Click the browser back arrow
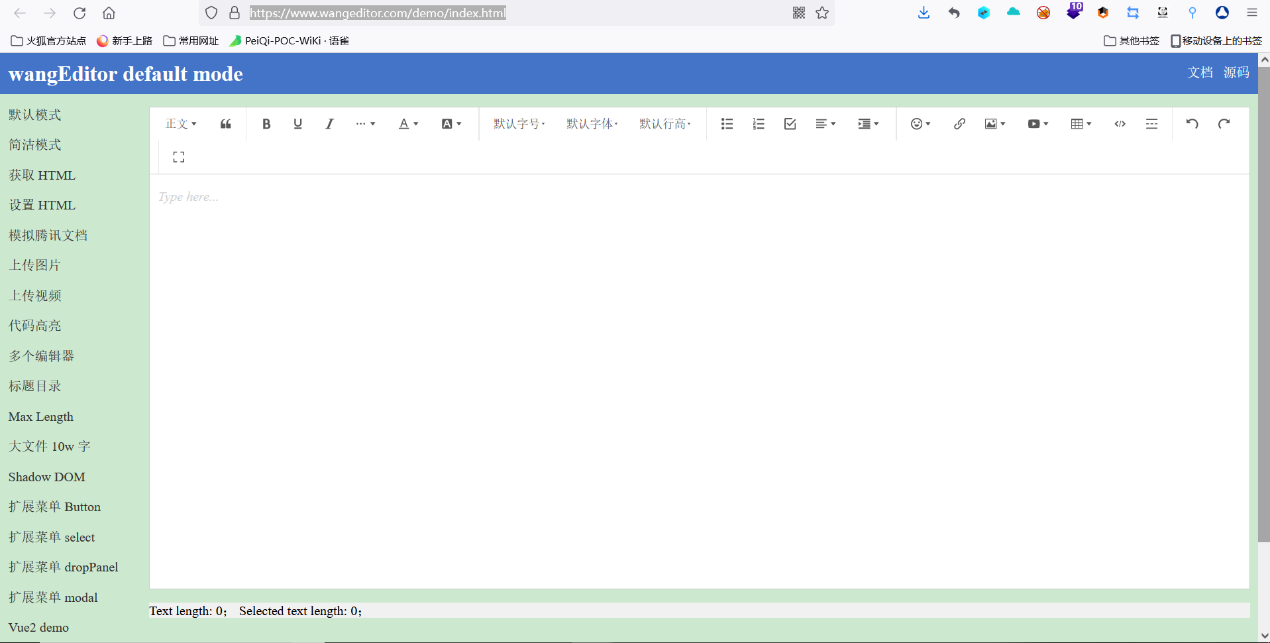The width and height of the screenshot is (1270, 643). coord(20,13)
